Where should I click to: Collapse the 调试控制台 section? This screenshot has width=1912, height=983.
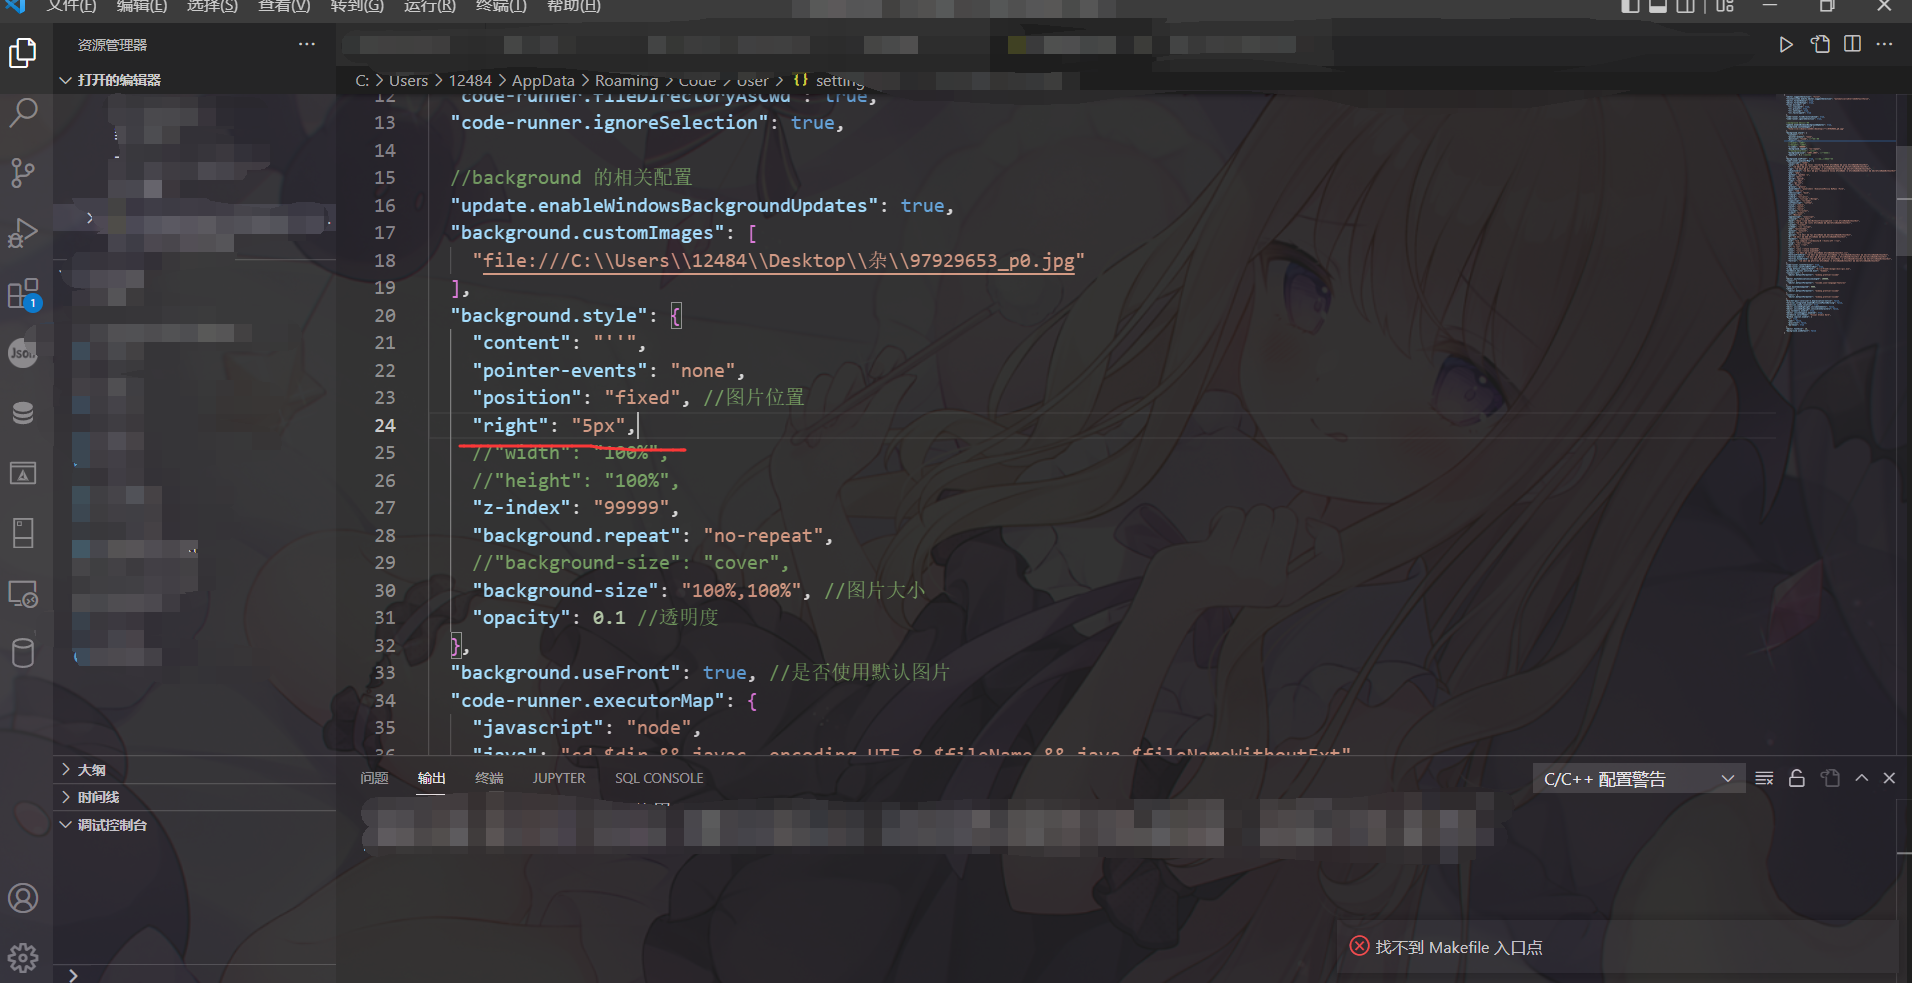pos(65,825)
